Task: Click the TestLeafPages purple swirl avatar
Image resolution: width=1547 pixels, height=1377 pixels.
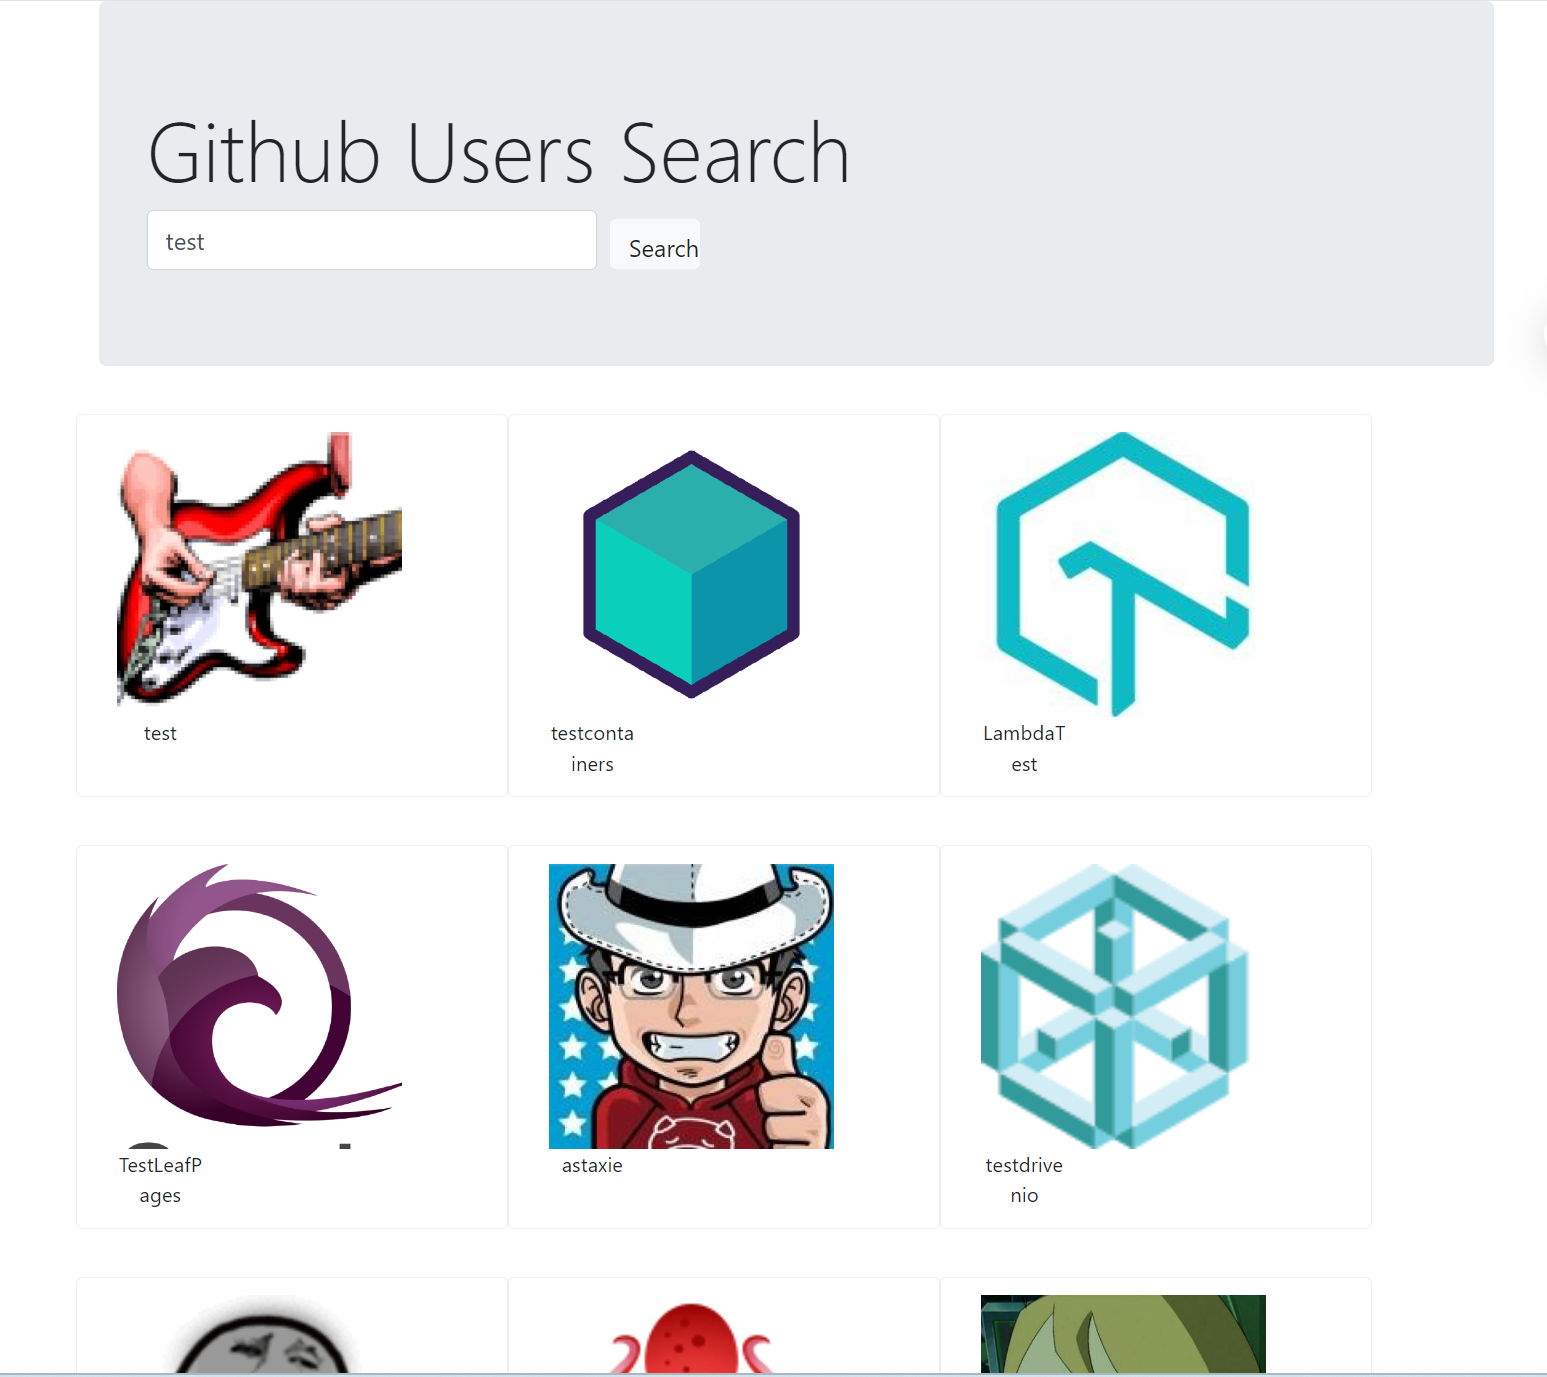Action: point(260,1006)
